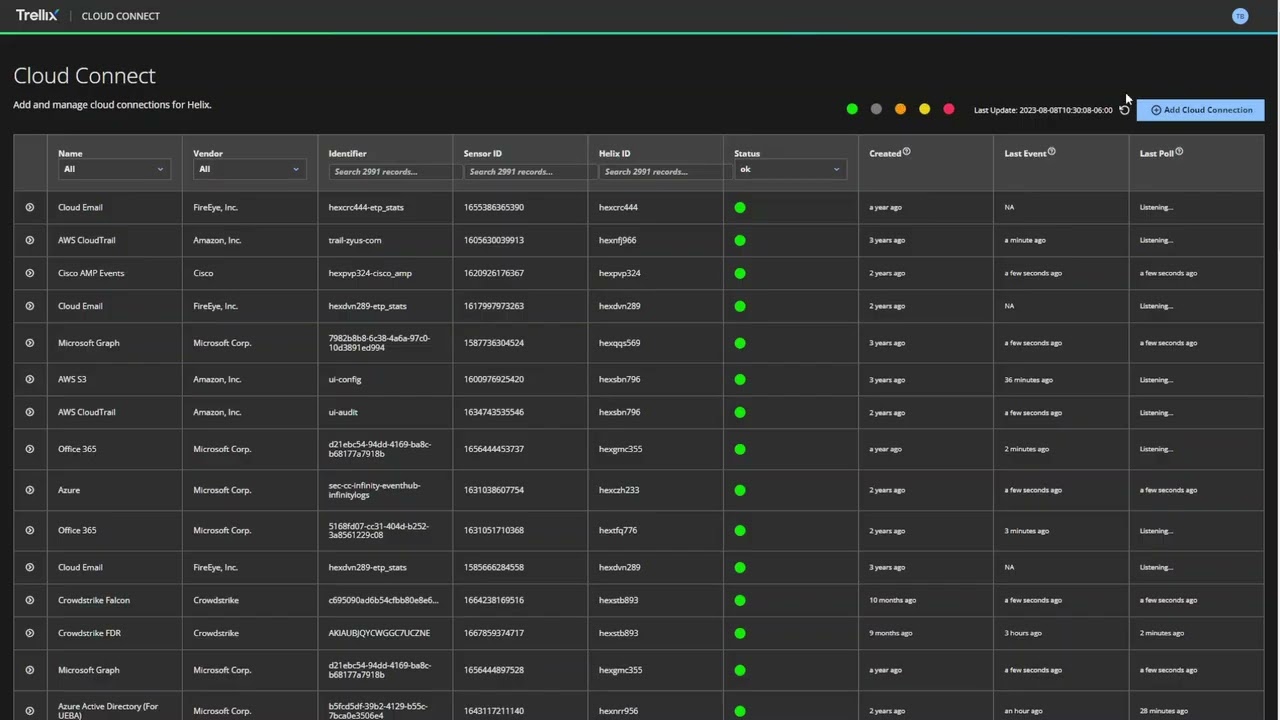Expand the Microsoft Graph row with sensor 1656444897528
Image resolution: width=1280 pixels, height=720 pixels.
pos(30,670)
